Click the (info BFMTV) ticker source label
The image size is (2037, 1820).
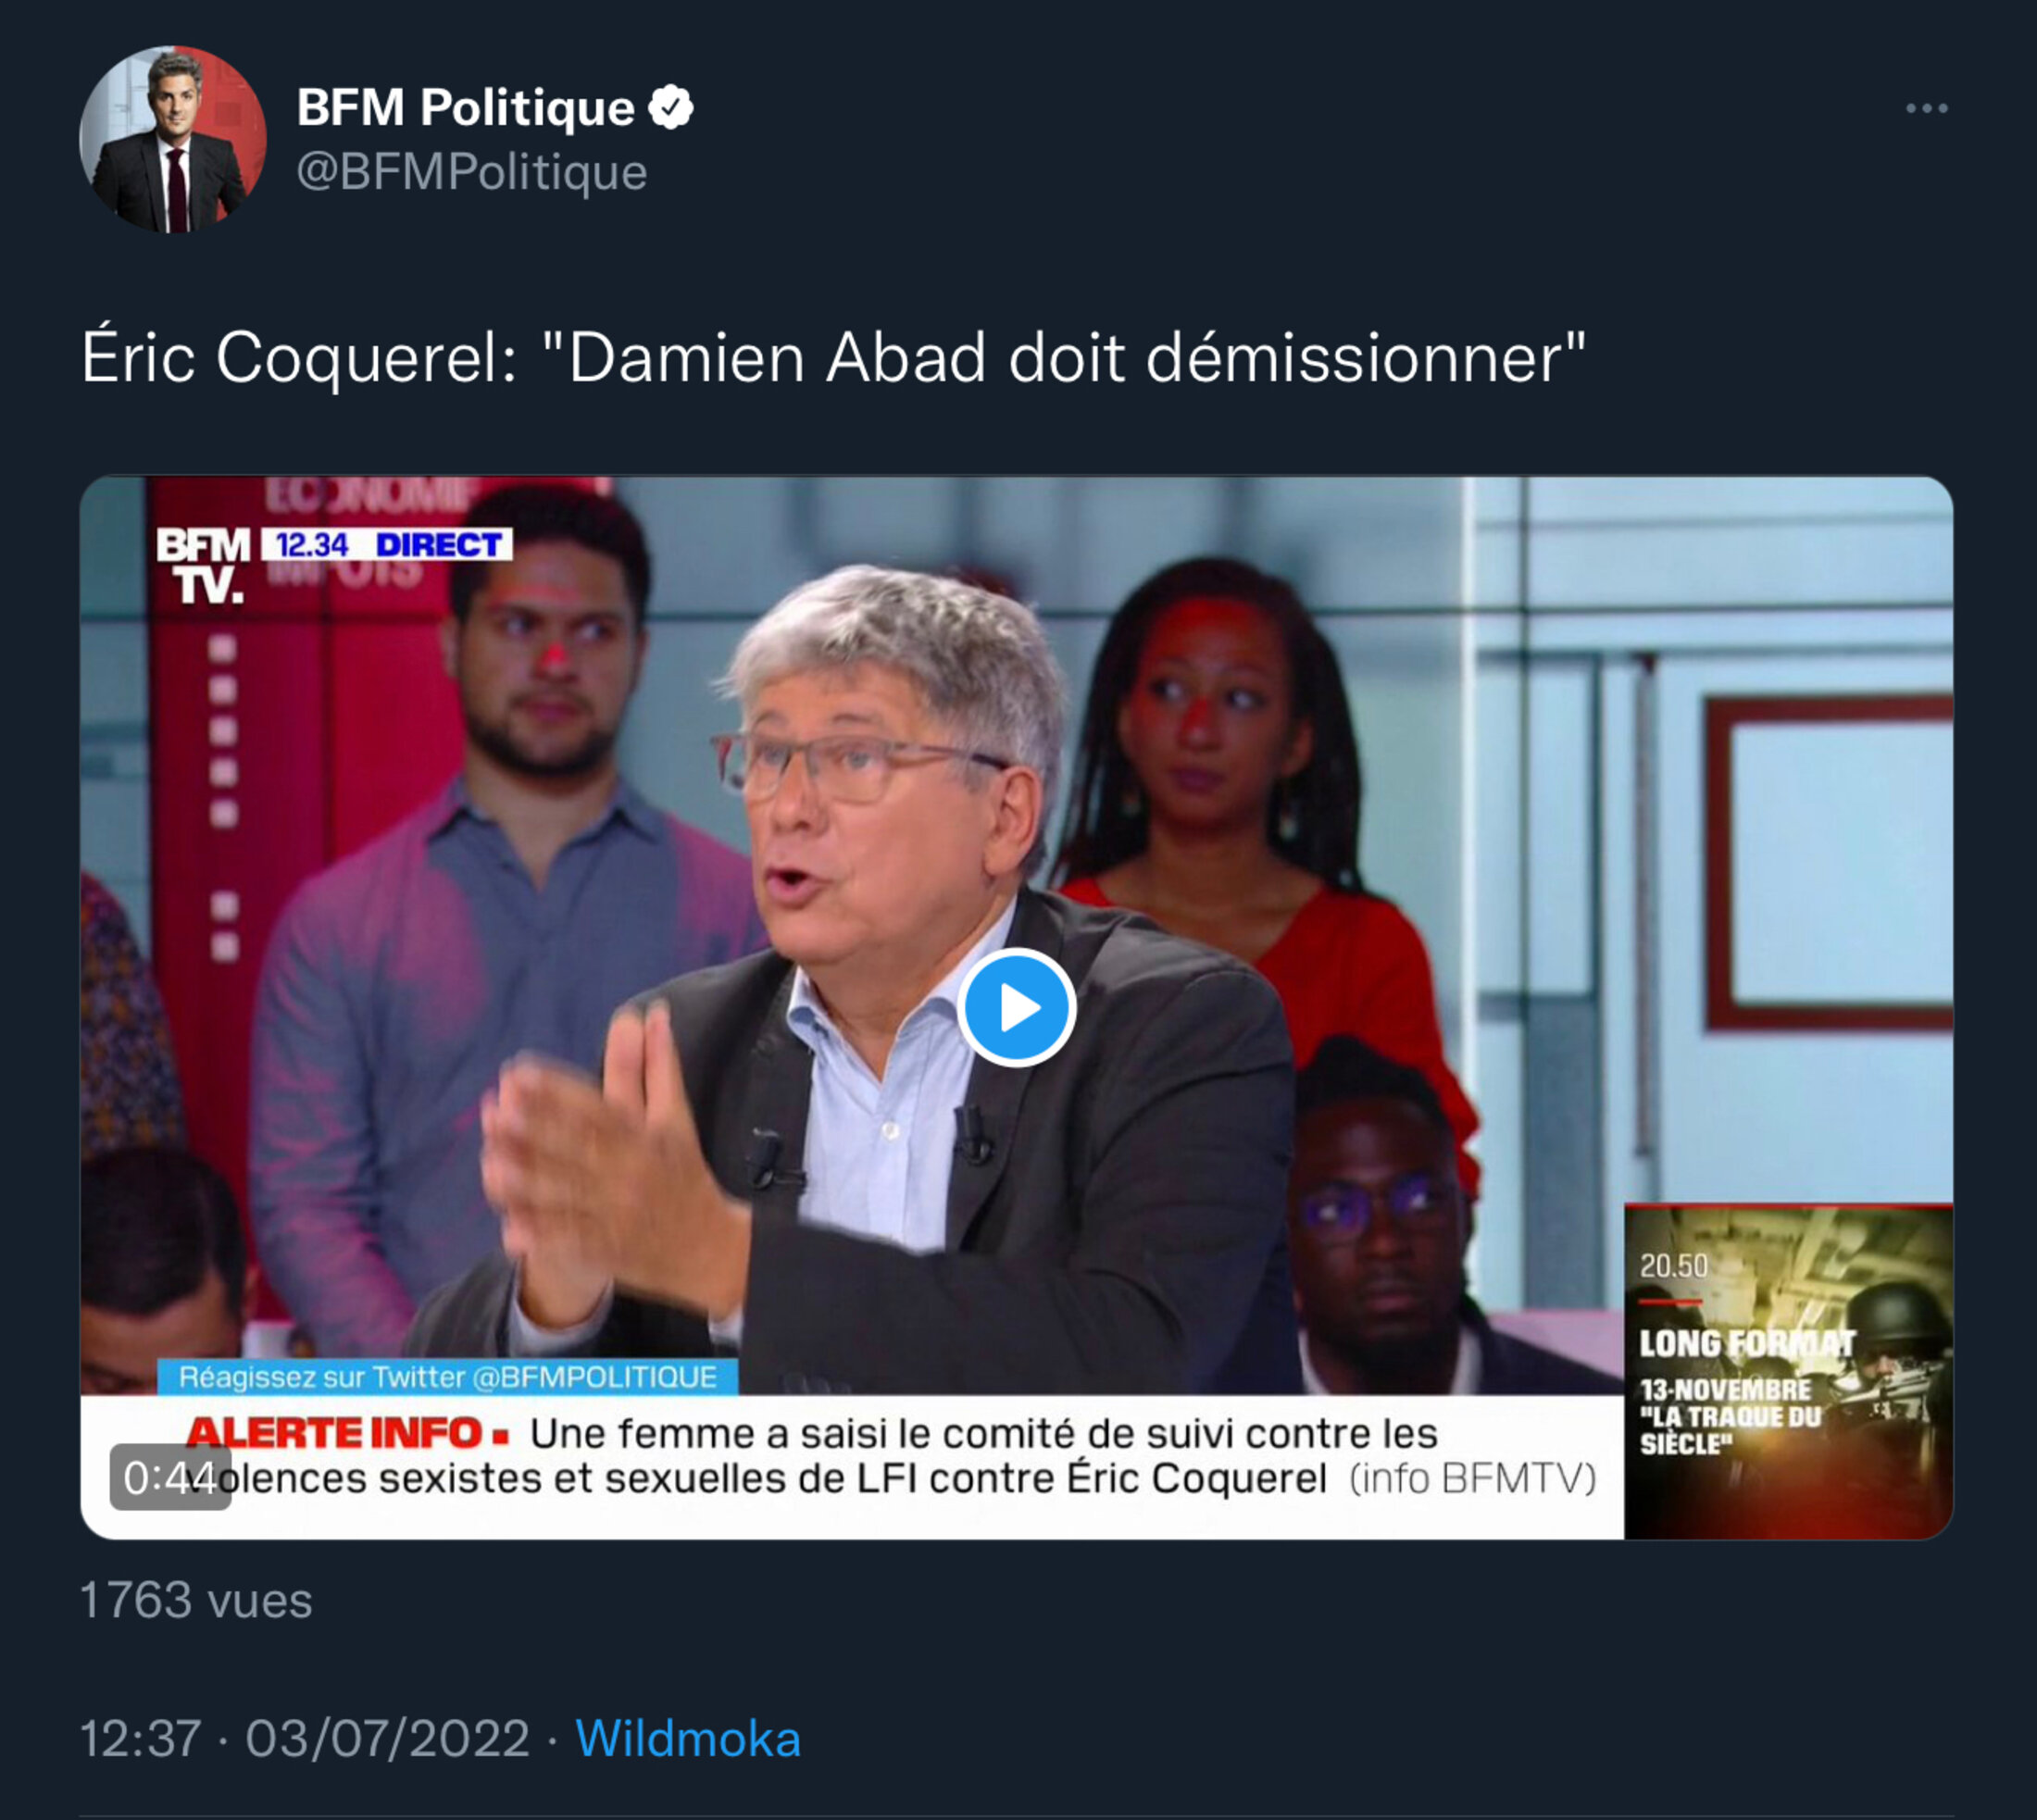point(1472,1478)
